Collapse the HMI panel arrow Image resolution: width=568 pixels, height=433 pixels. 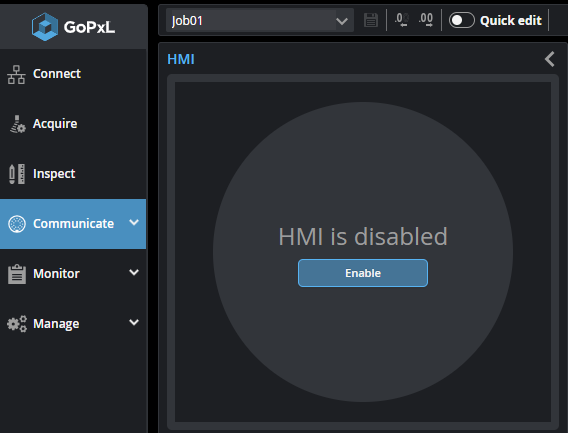pyautogui.click(x=550, y=59)
